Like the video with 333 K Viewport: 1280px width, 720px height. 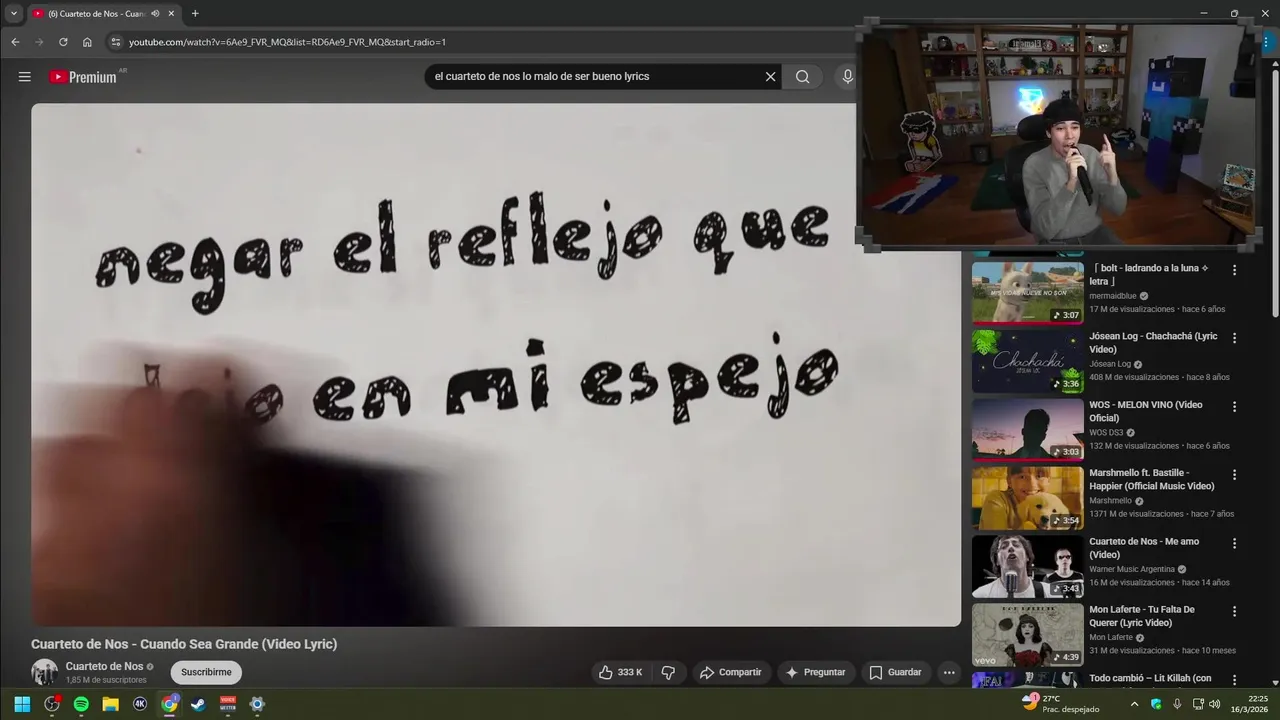tap(620, 672)
